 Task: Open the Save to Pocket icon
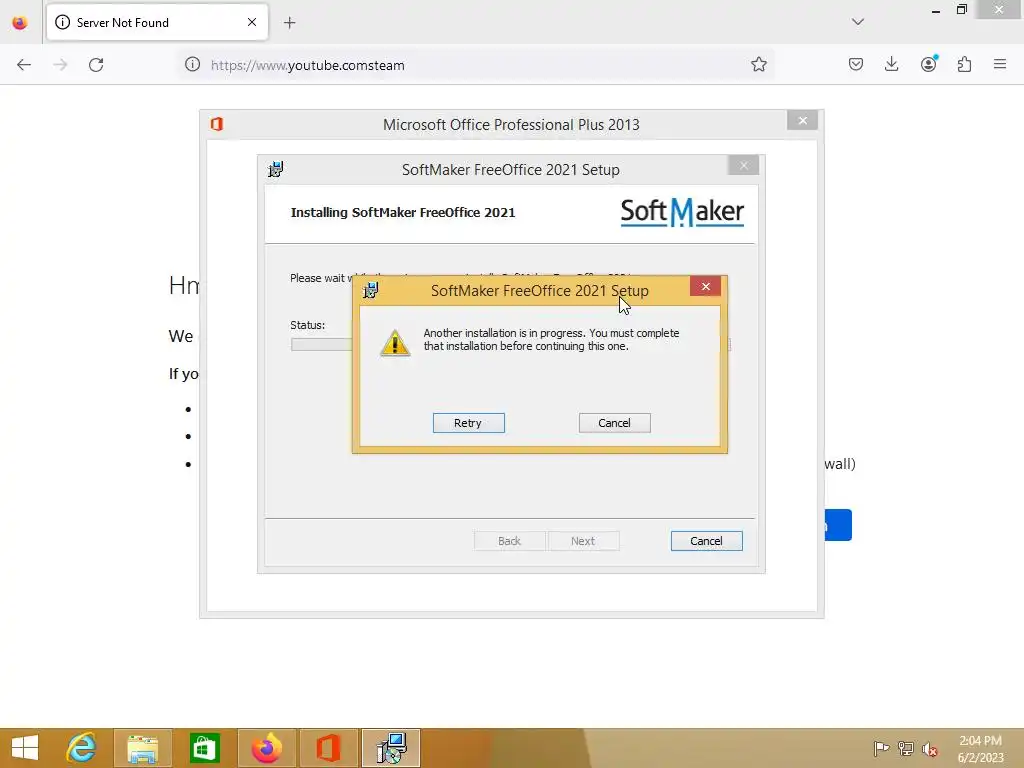tap(856, 64)
